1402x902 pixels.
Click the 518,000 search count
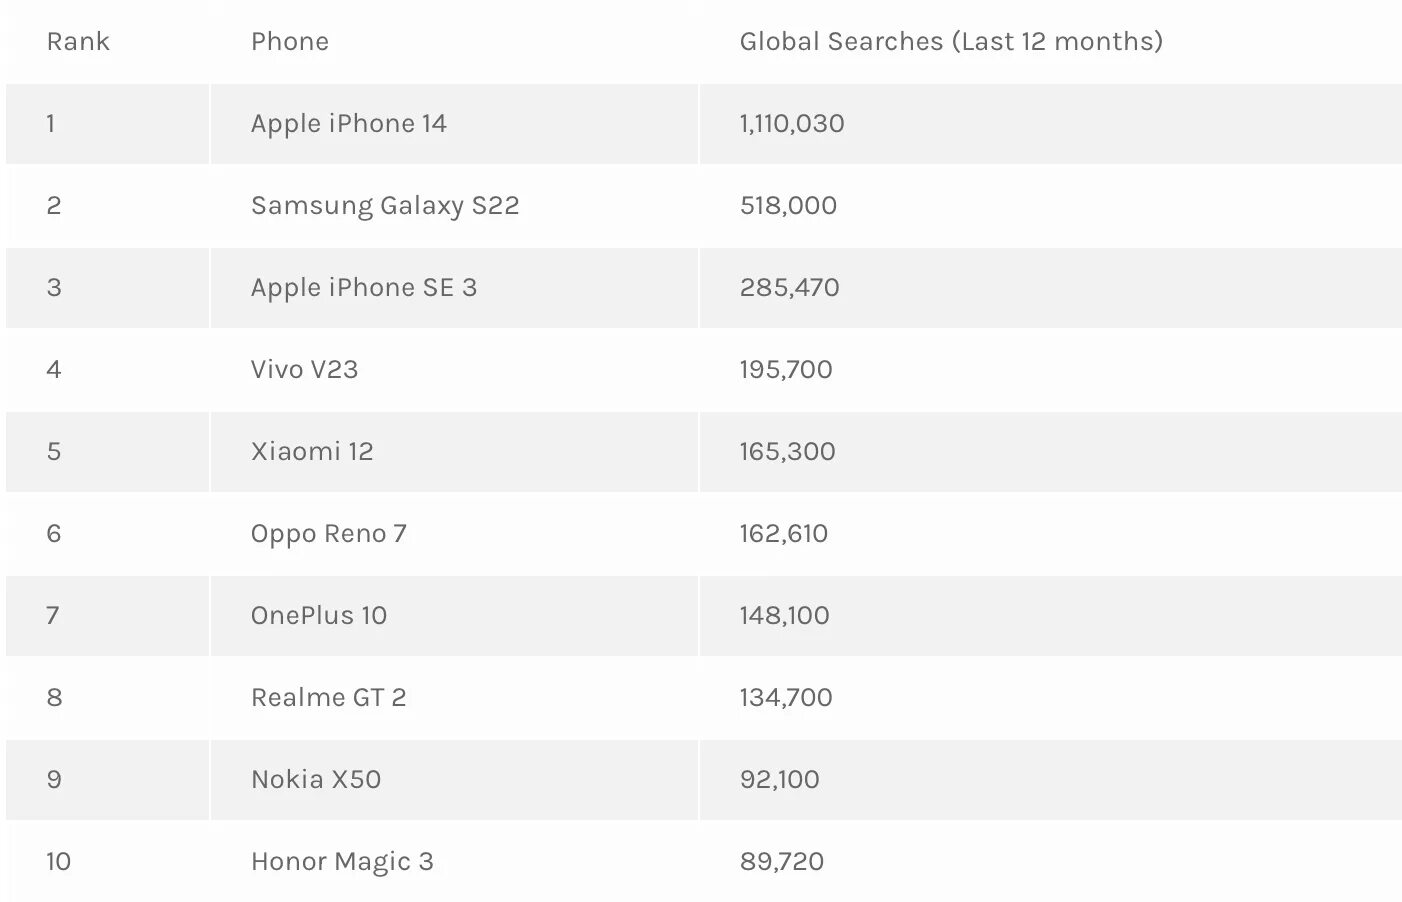pos(788,206)
